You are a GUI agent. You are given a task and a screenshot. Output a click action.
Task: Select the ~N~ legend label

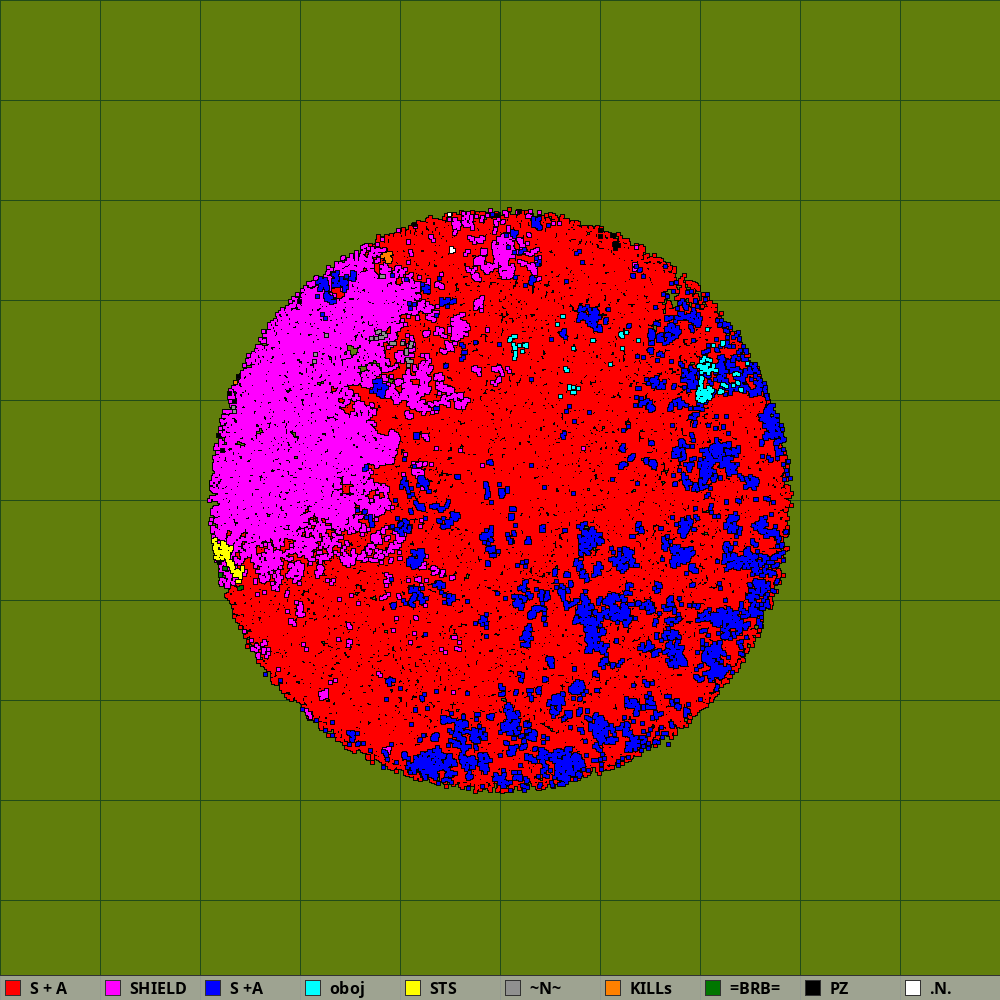click(x=545, y=989)
